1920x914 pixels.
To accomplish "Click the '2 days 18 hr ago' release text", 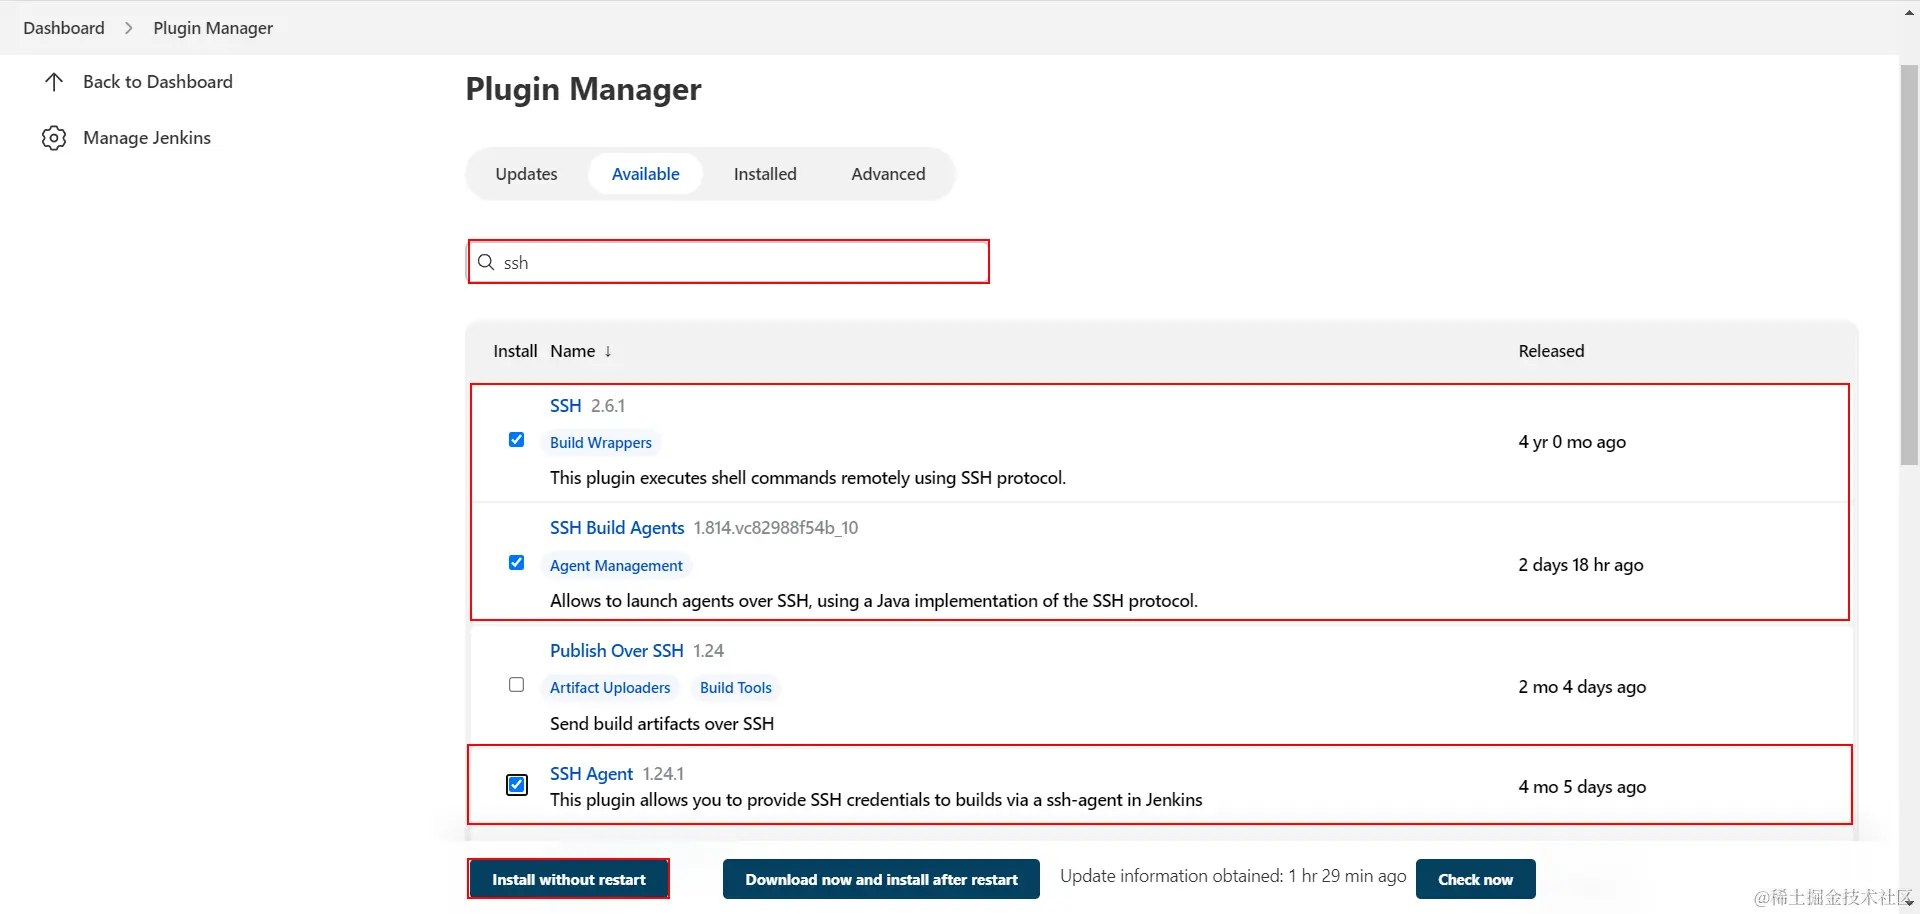I will coord(1581,565).
